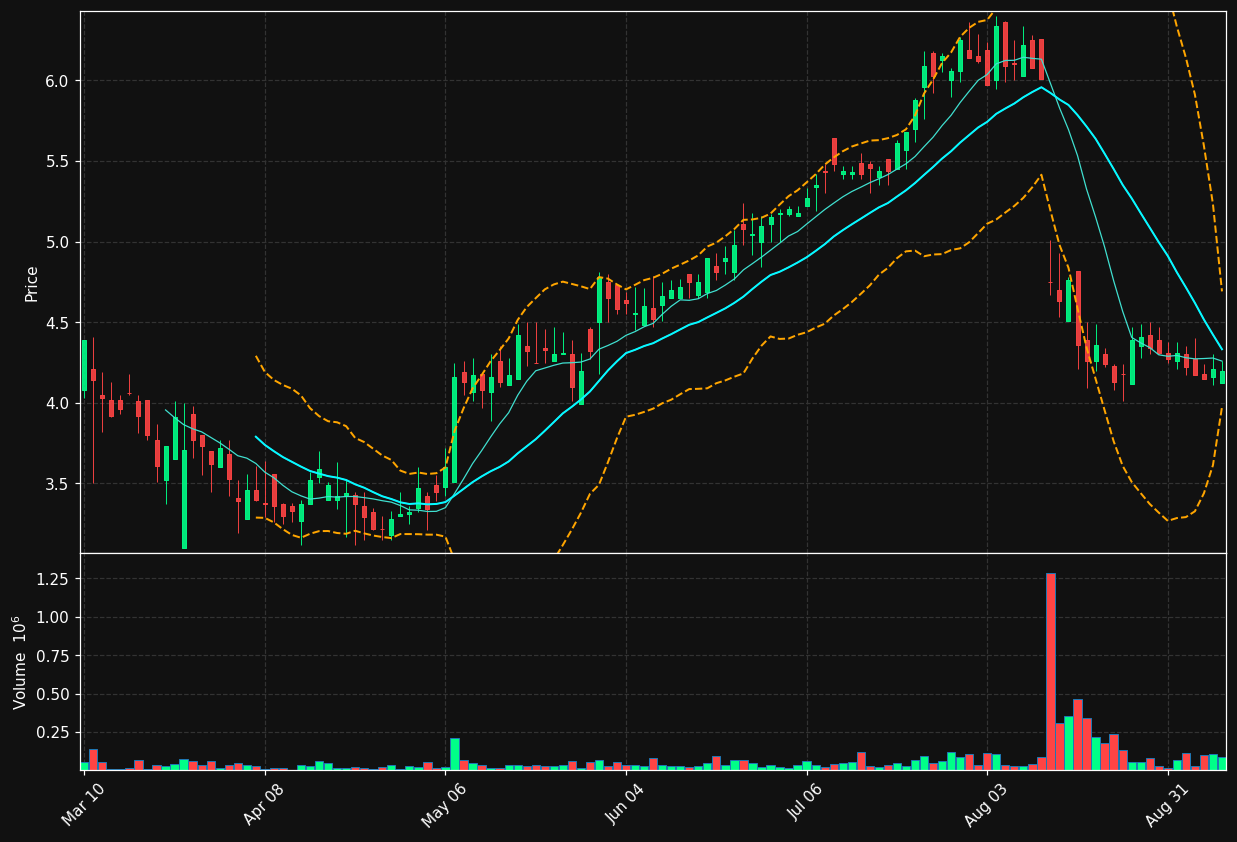Select the 4.5 price tick label

click(59, 323)
